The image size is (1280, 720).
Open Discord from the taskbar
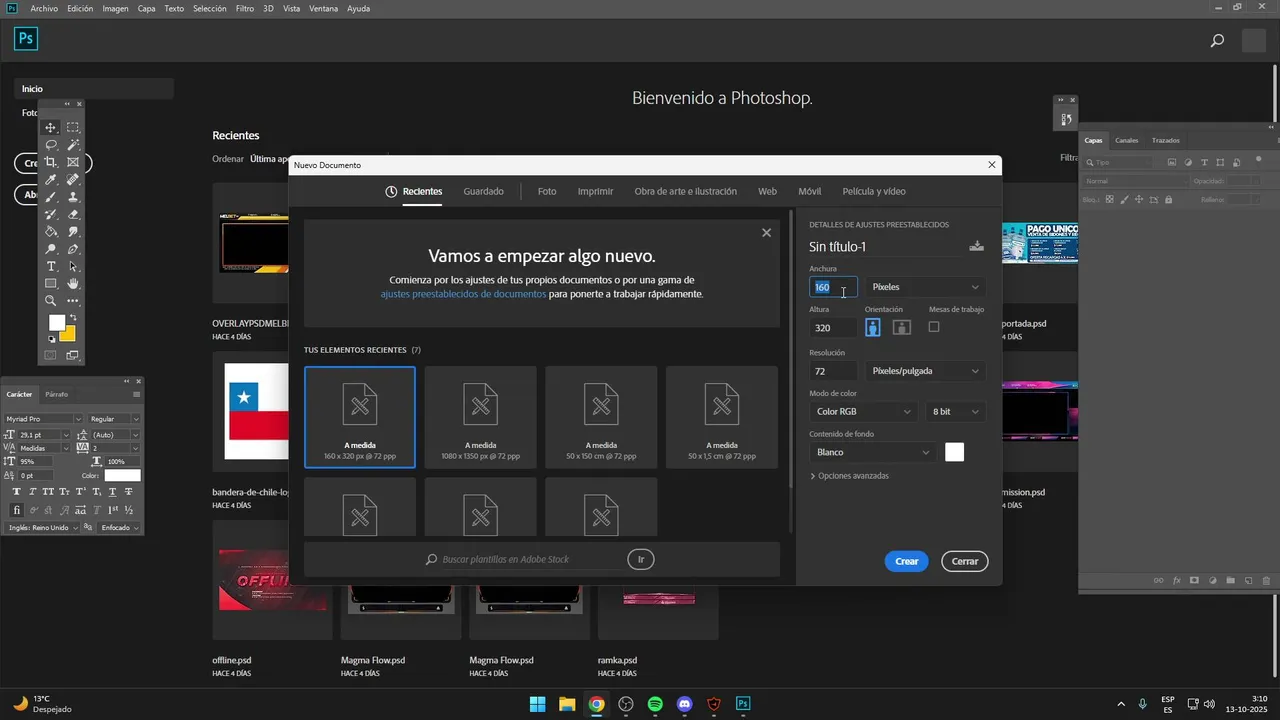684,704
